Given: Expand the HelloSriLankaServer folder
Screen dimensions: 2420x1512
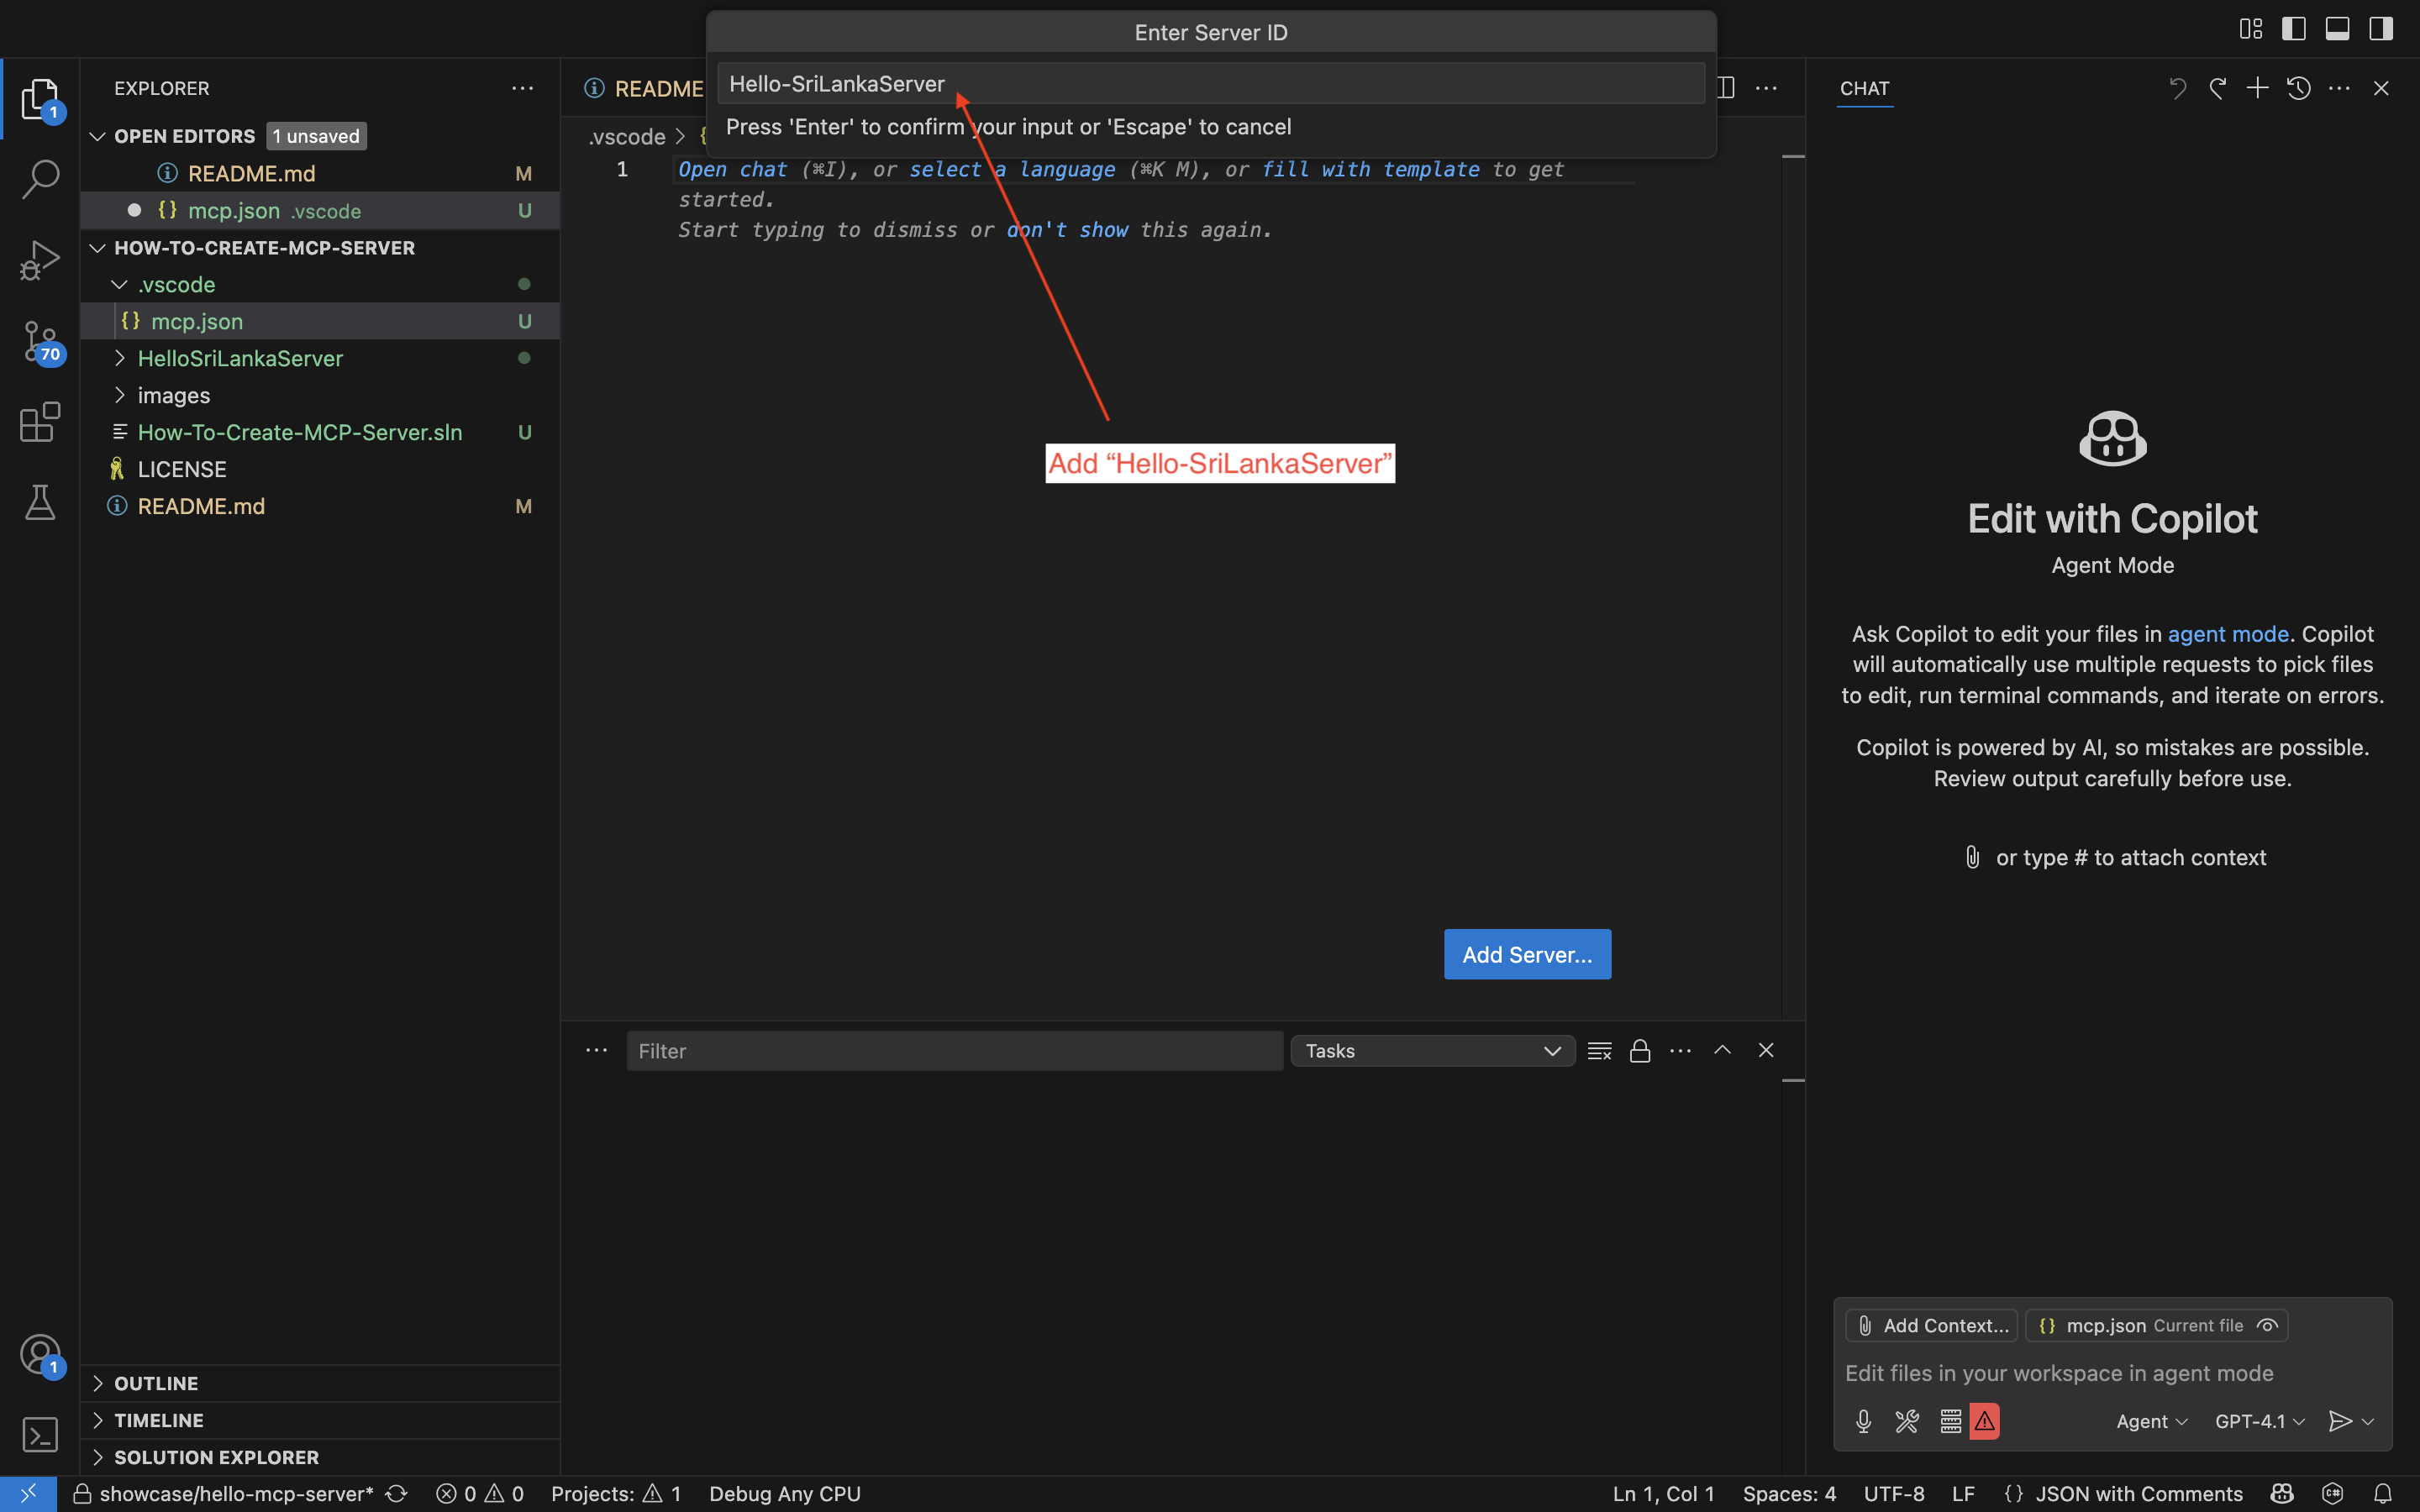Looking at the screenshot, I should [x=240, y=358].
